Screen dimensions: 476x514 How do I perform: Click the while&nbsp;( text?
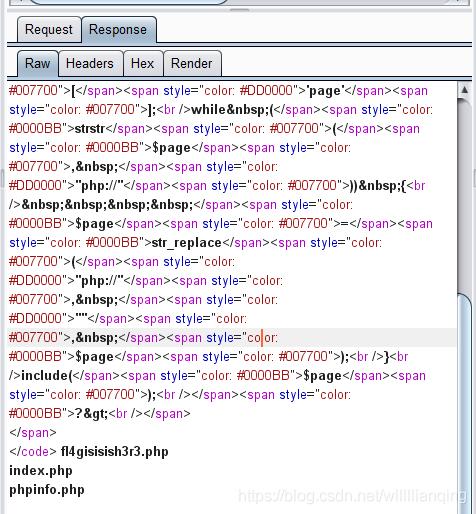pyautogui.click(x=232, y=110)
